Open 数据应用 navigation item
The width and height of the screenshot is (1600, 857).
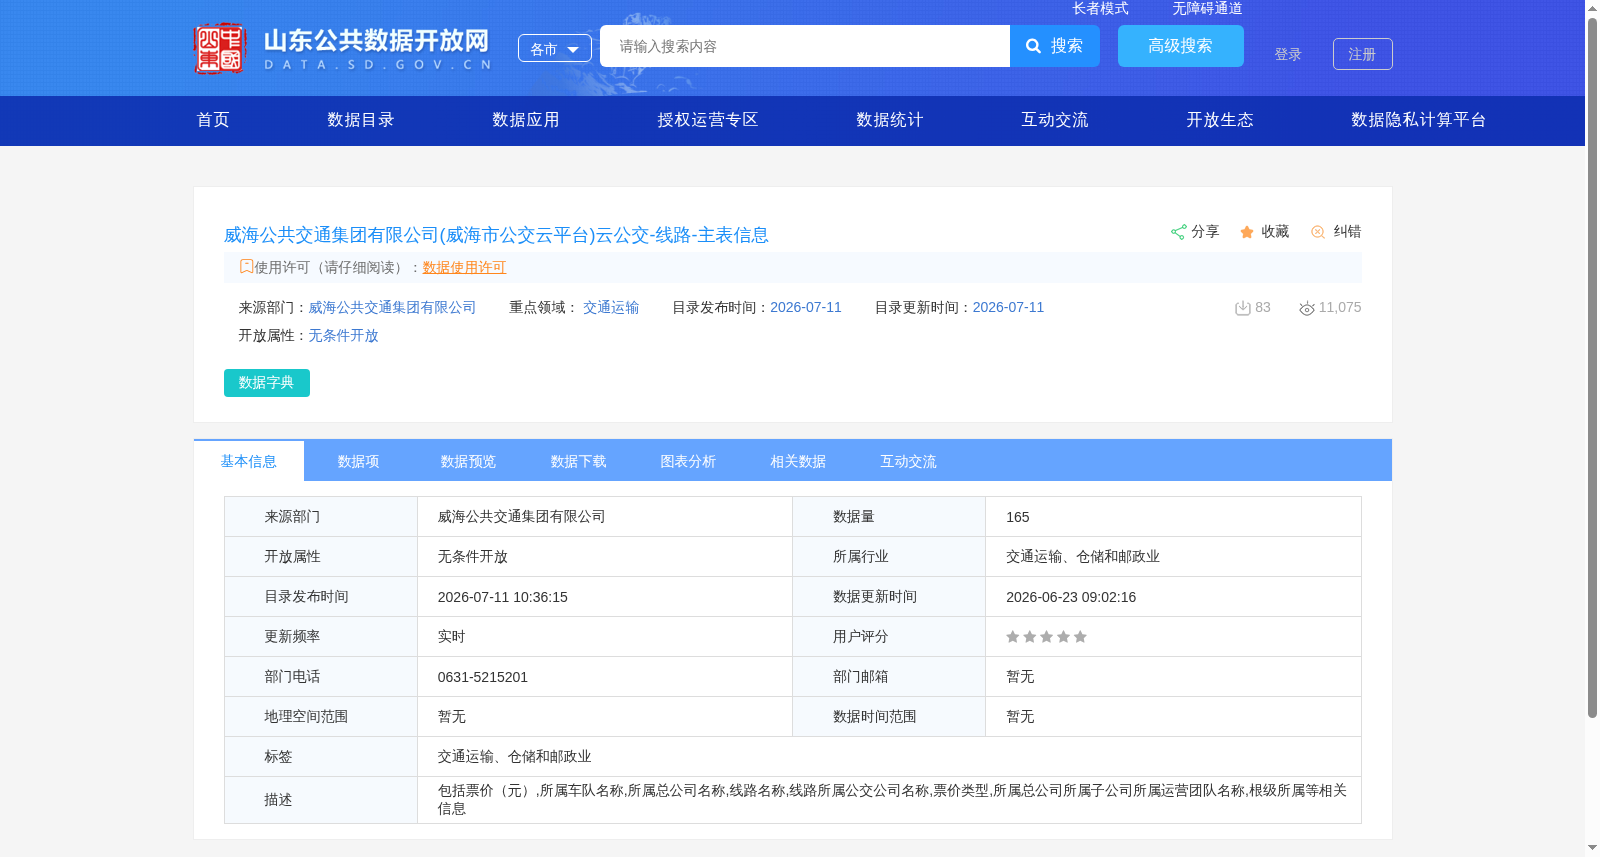click(526, 120)
